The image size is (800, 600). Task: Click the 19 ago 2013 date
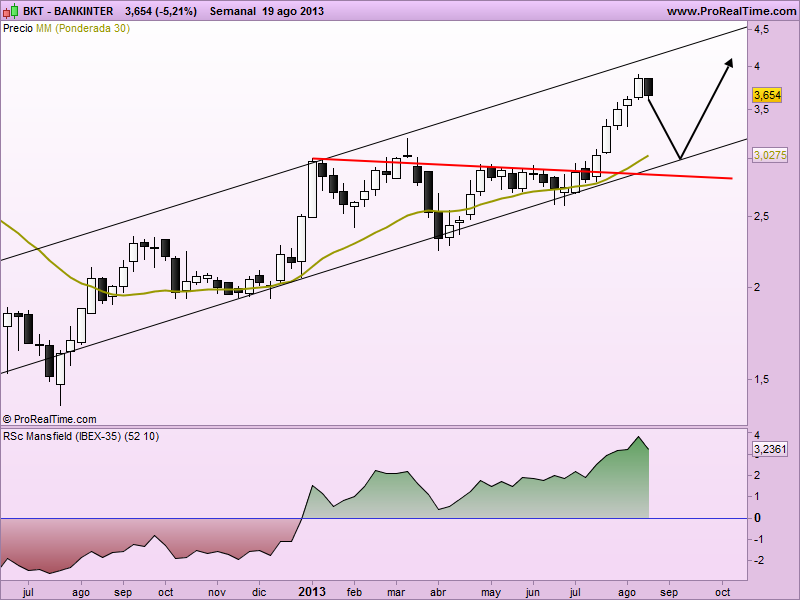(293, 11)
